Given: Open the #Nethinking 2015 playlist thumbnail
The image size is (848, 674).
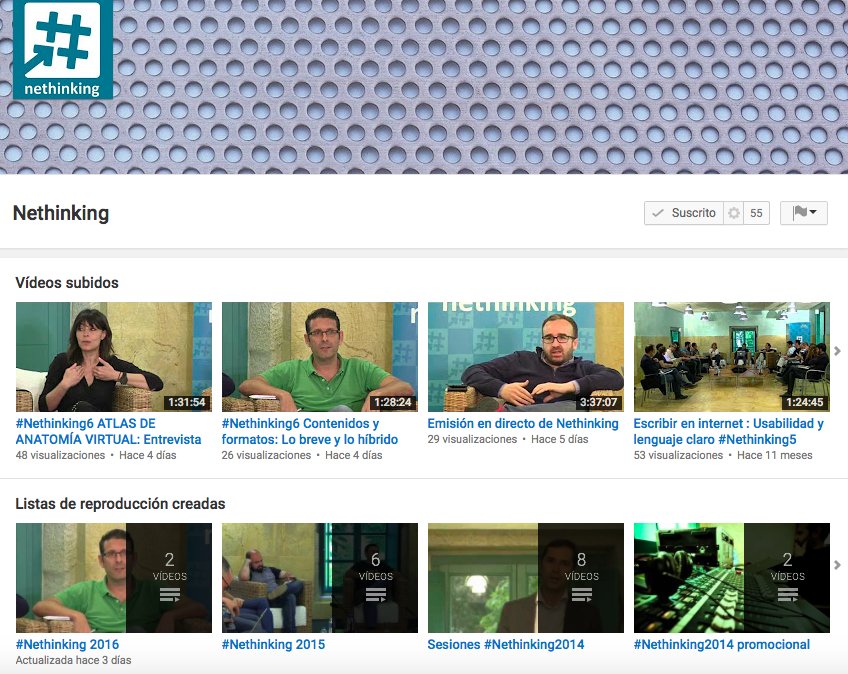Looking at the screenshot, I should coord(320,578).
